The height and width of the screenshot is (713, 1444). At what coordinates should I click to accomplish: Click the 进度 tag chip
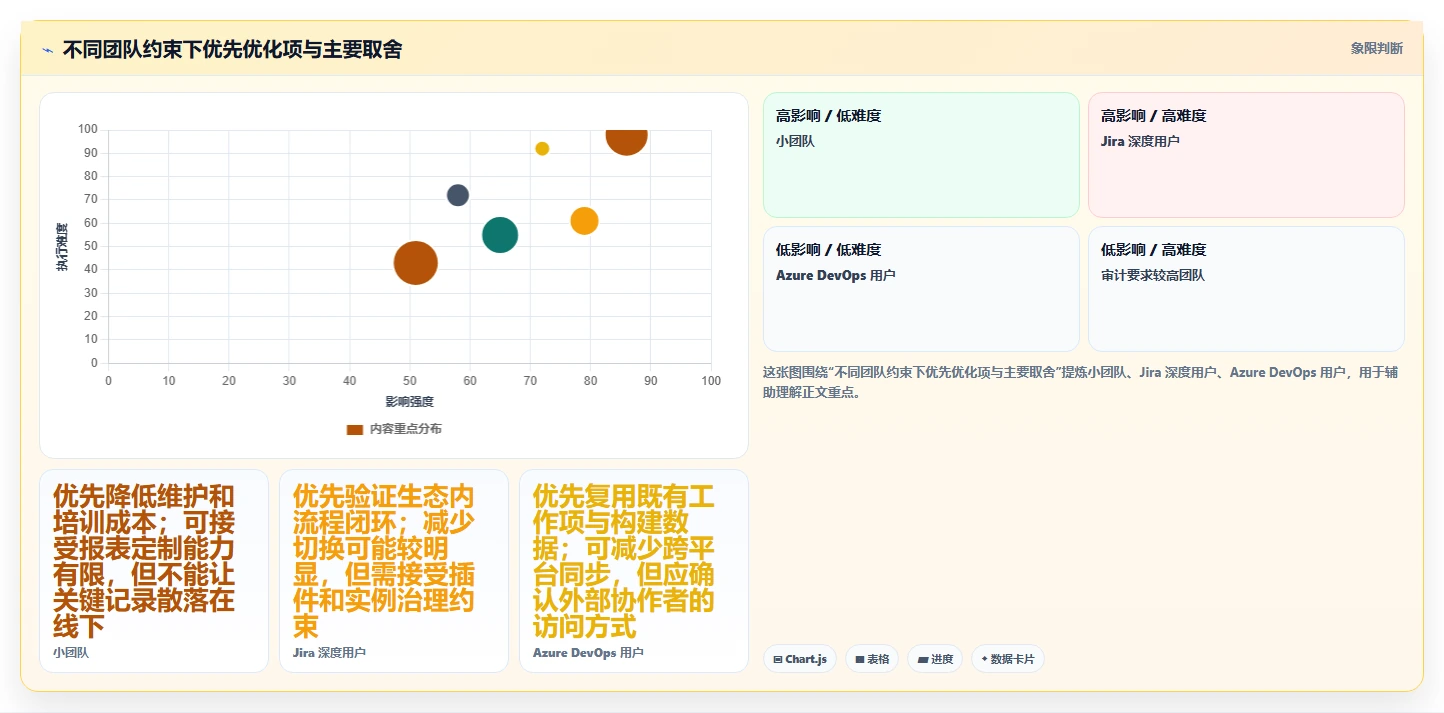[x=935, y=659]
